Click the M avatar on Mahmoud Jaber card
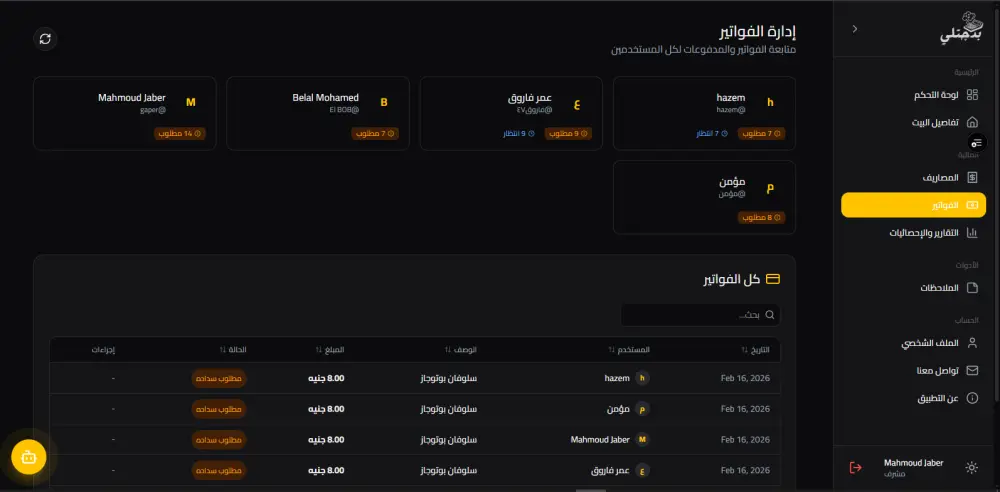Screen dimensions: 1000x492 (x=191, y=103)
